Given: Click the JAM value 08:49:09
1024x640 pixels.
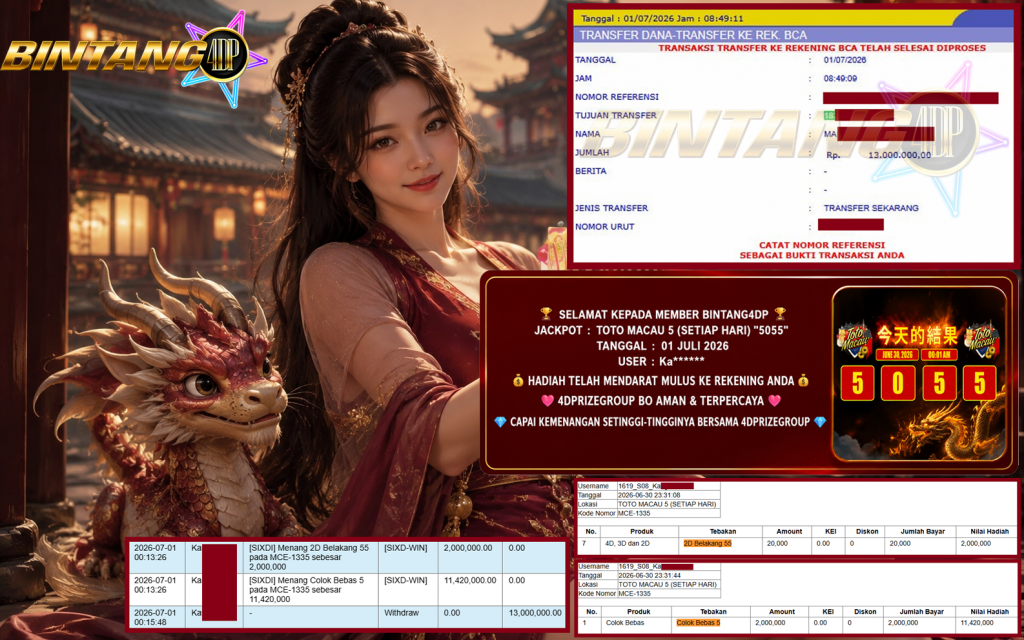Looking at the screenshot, I should pos(840,78).
